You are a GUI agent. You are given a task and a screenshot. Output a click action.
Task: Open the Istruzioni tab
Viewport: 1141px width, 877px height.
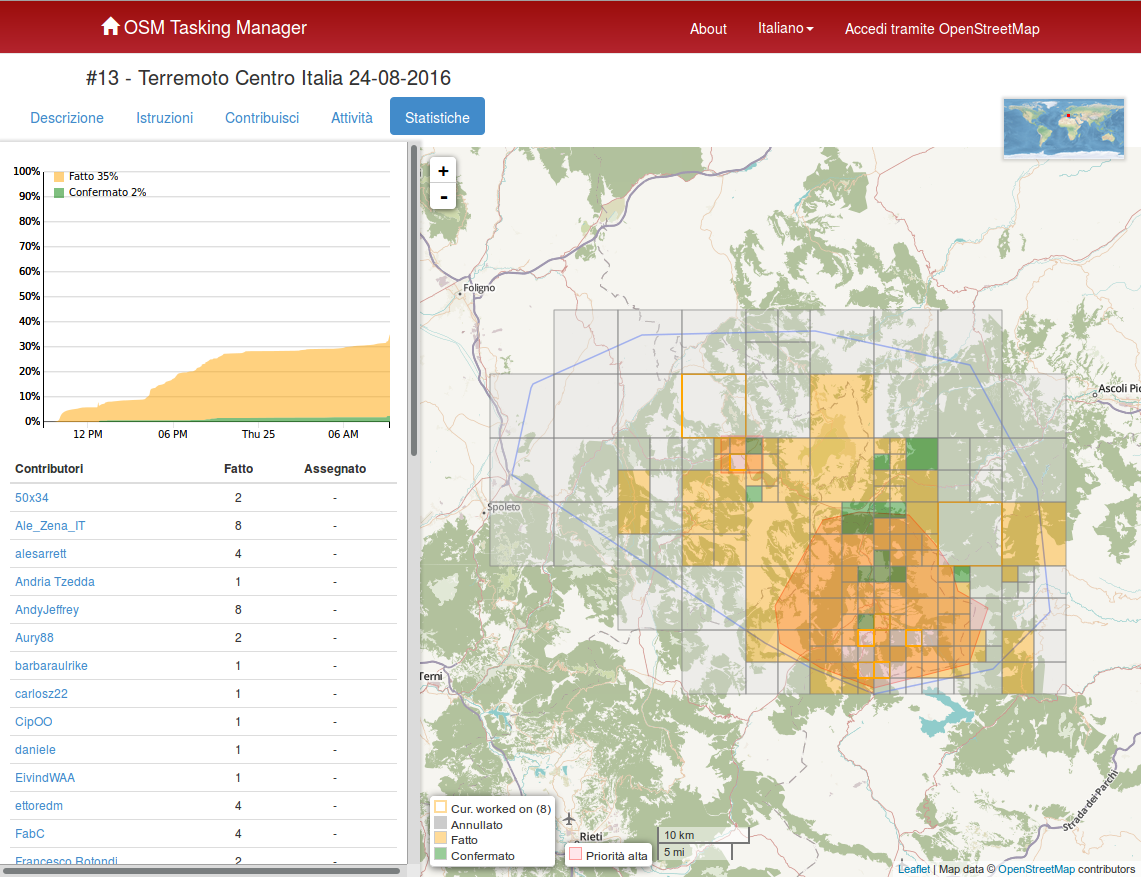165,117
